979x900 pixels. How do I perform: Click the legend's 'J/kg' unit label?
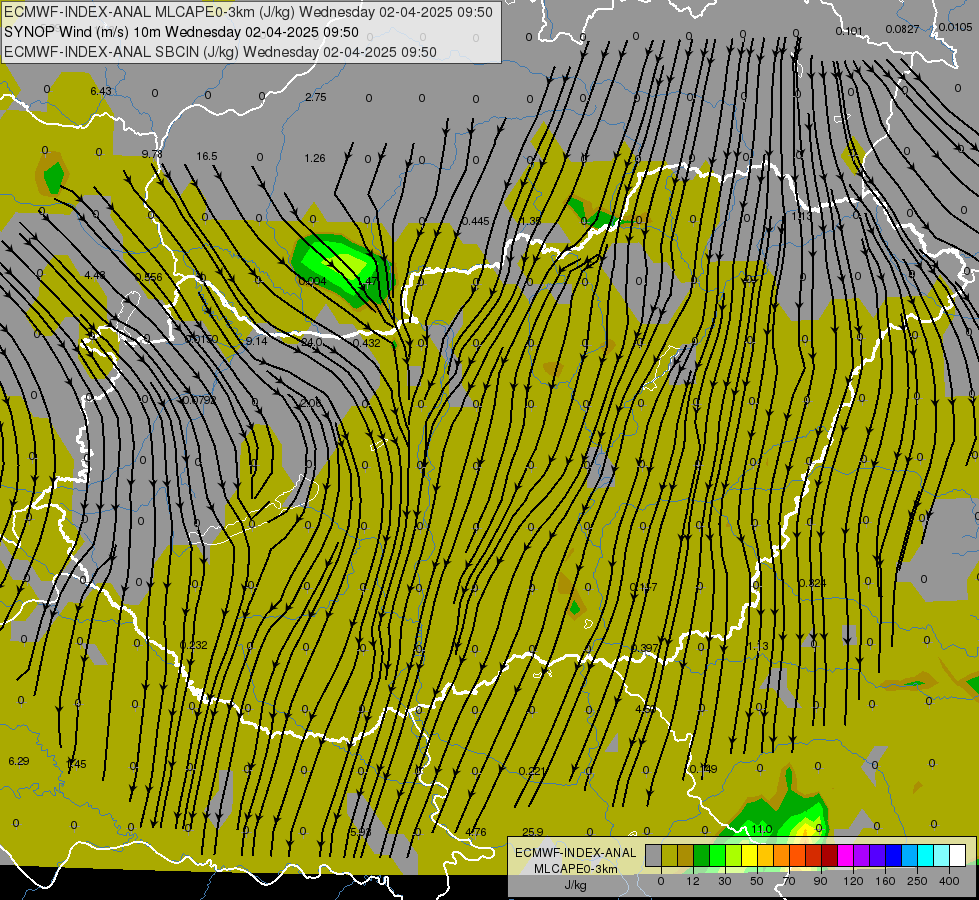[576, 885]
